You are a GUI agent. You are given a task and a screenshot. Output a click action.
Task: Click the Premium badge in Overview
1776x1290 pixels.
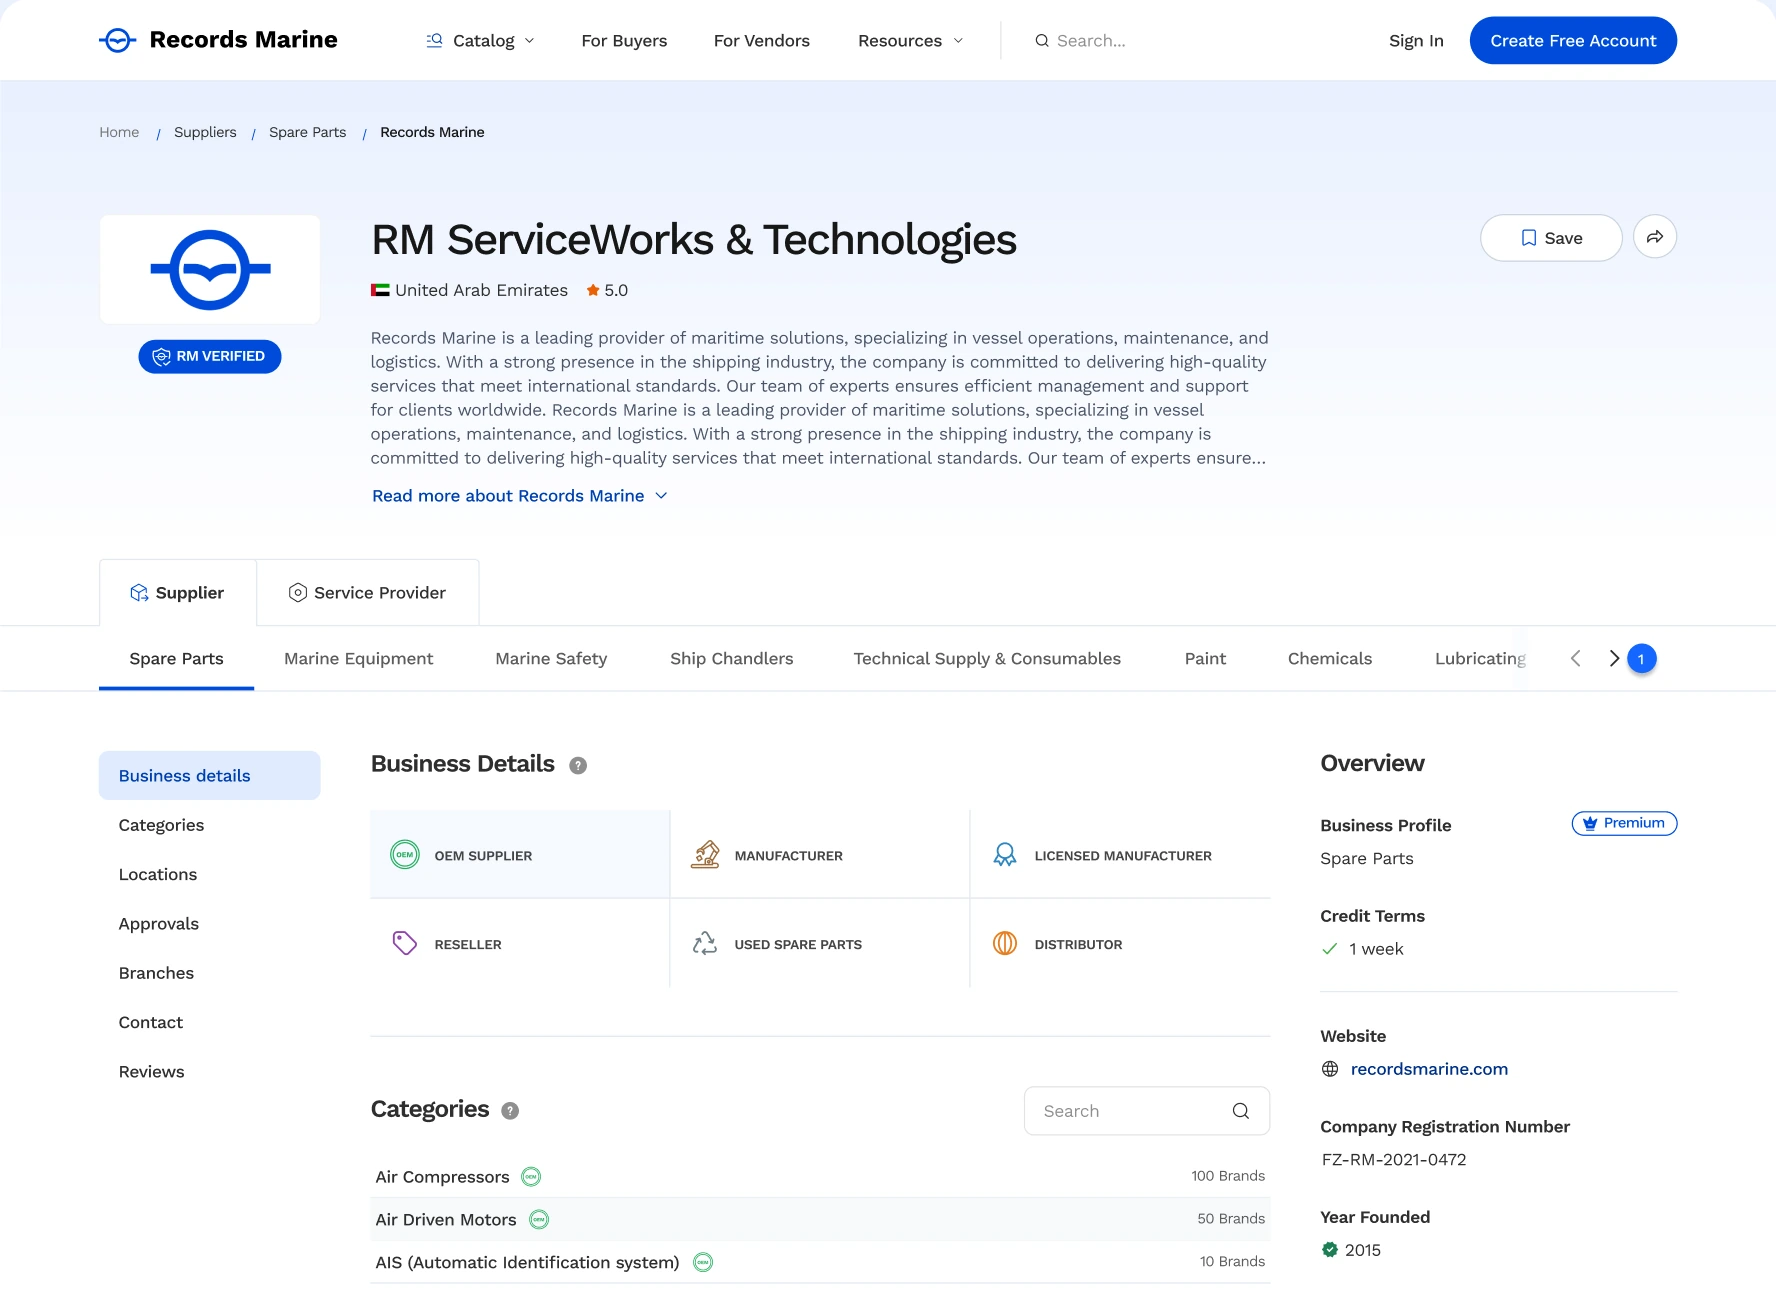(x=1624, y=823)
